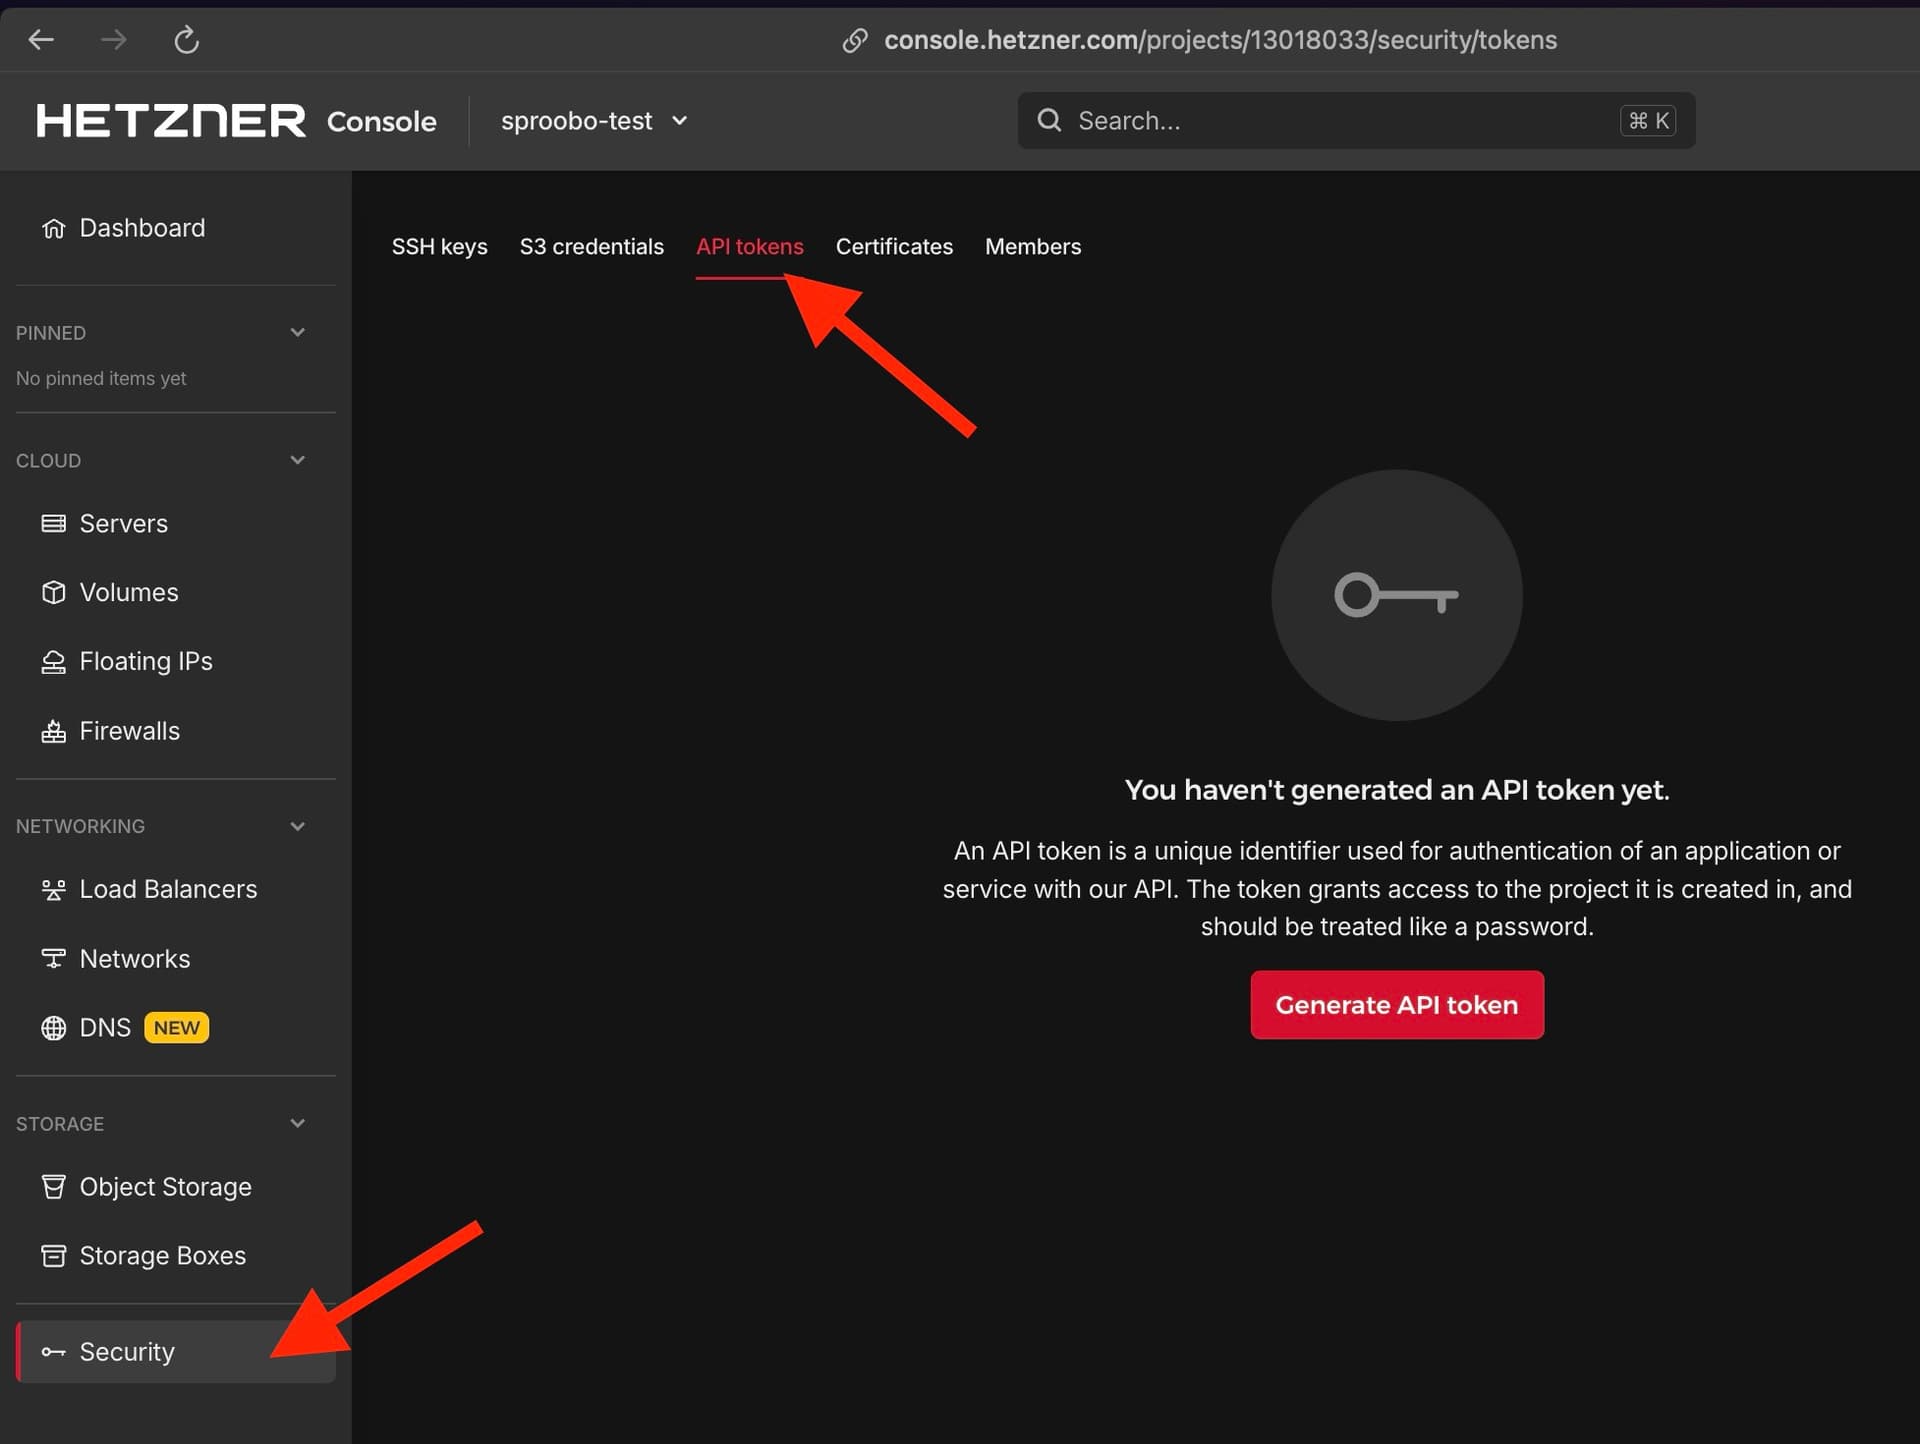The image size is (1920, 1444).
Task: Click the Object Storage bucket icon
Action: point(53,1186)
